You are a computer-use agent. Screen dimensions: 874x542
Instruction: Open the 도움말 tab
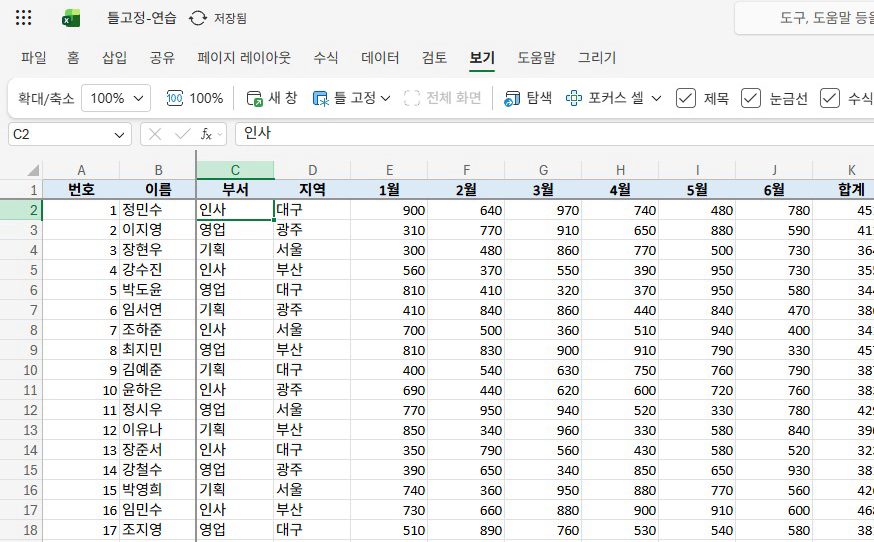(536, 57)
